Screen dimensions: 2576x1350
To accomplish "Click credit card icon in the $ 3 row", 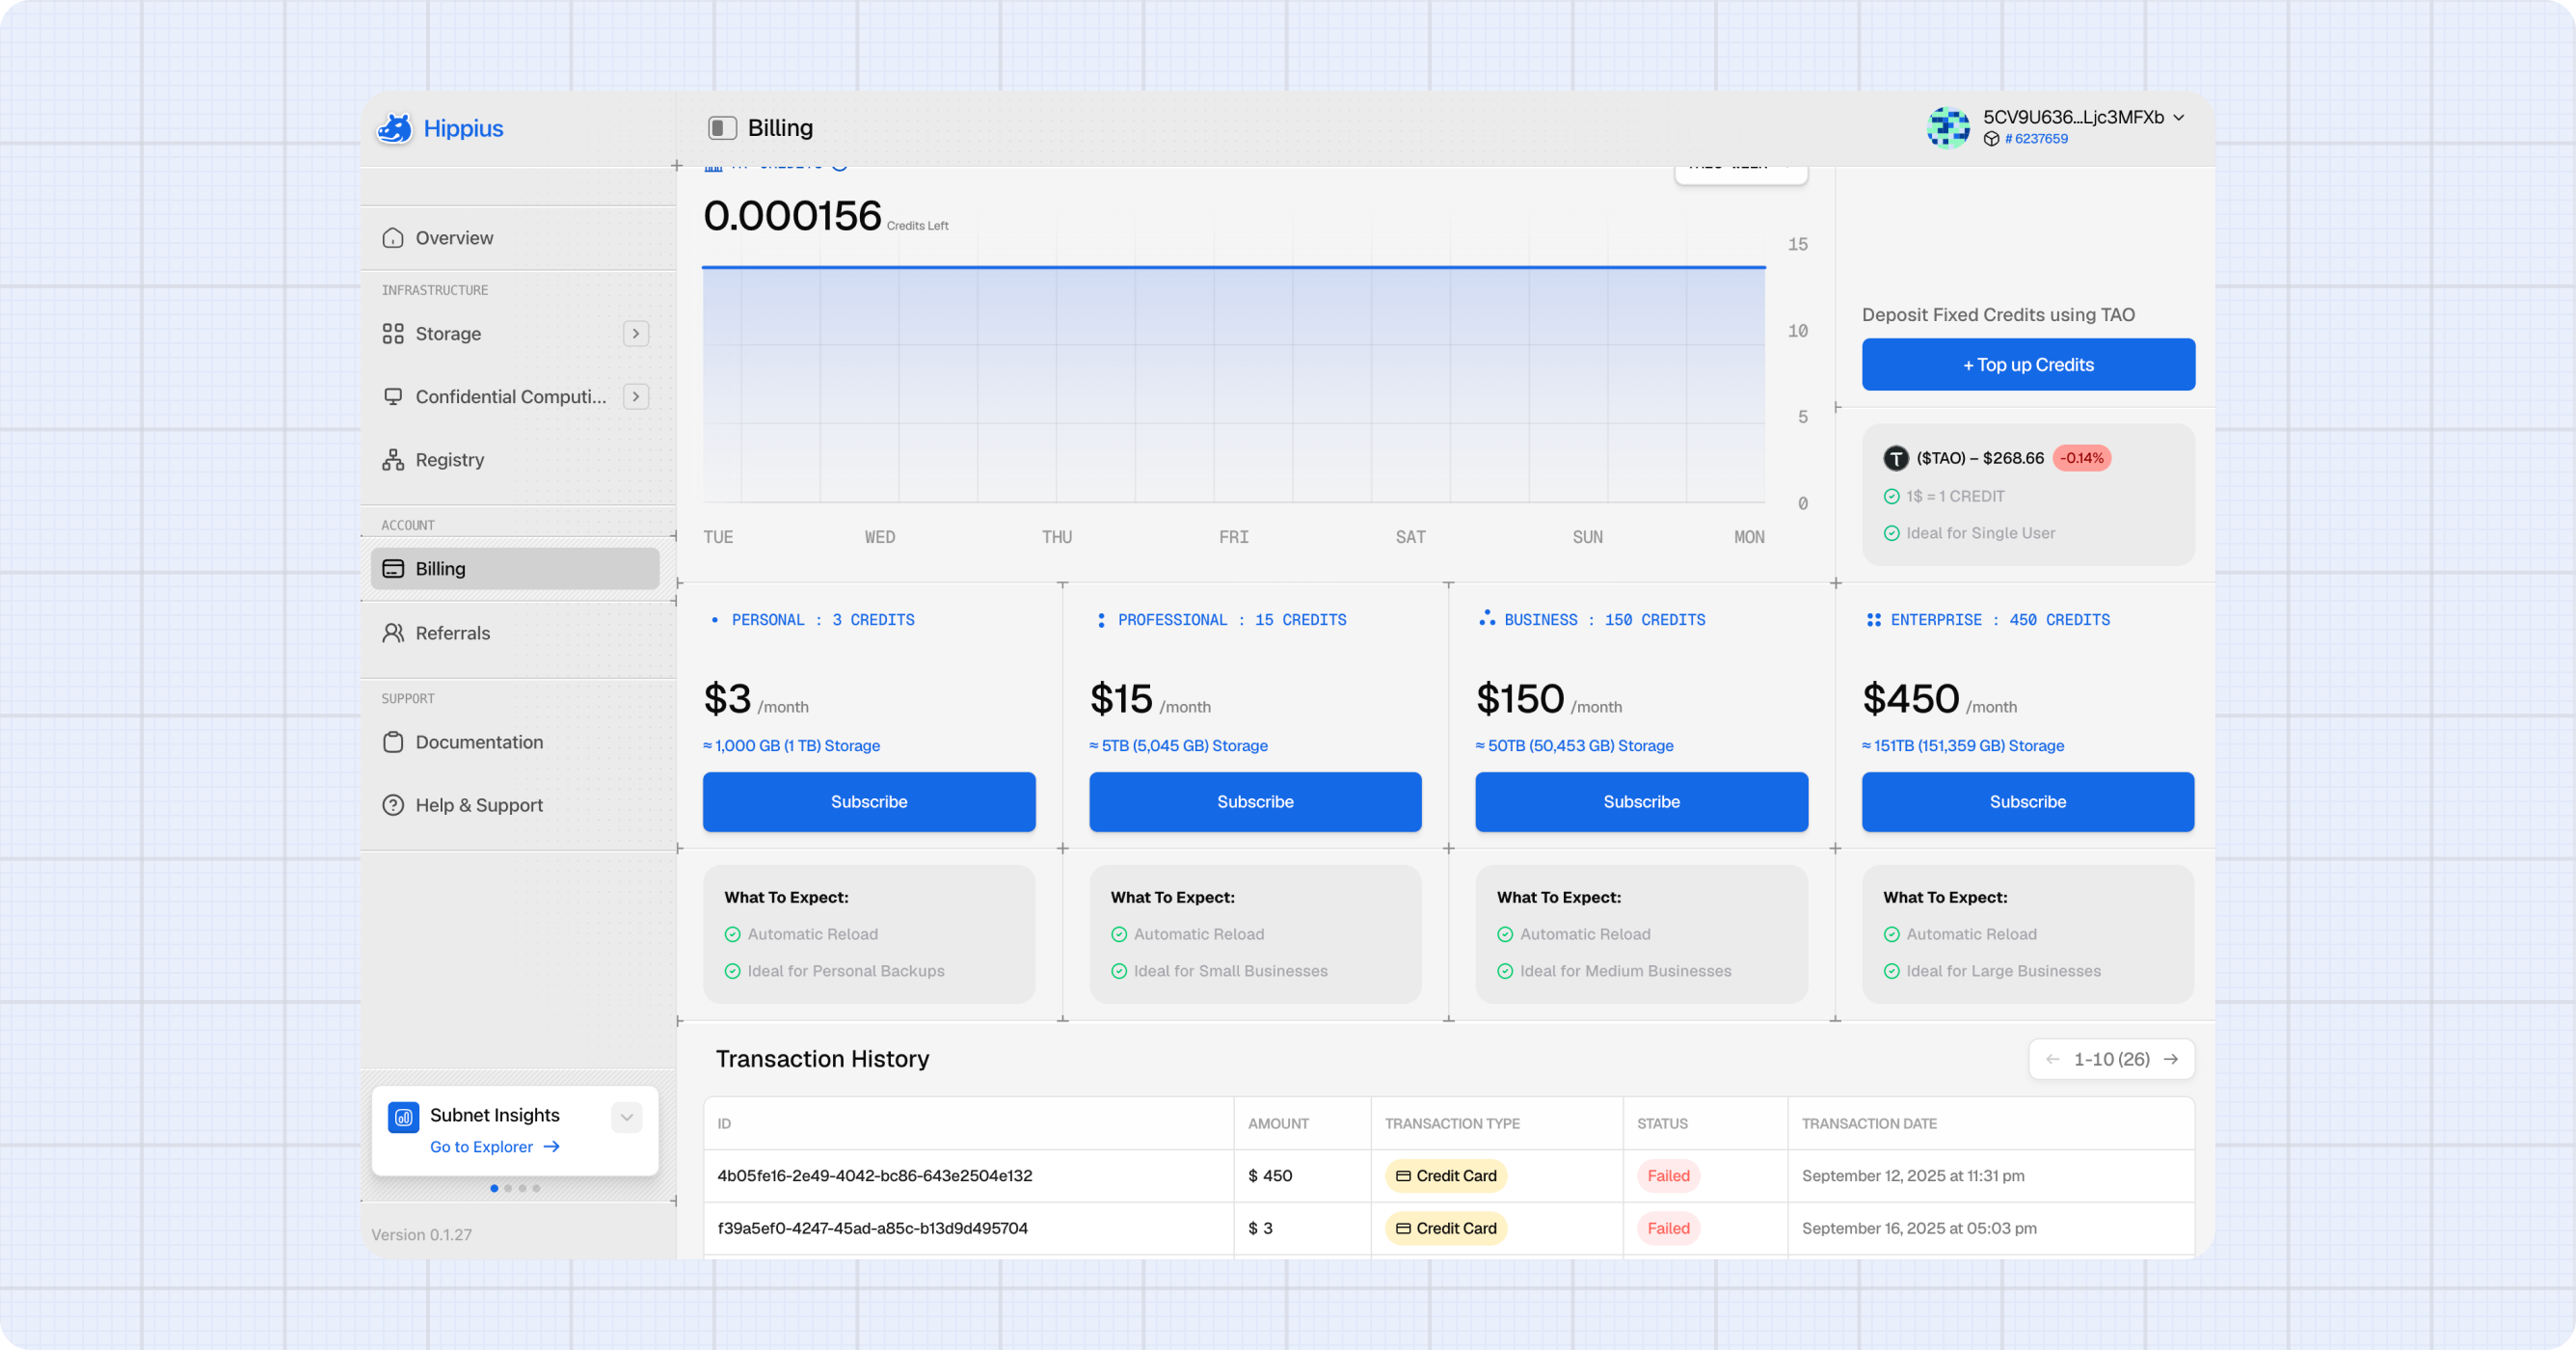I will coord(1403,1228).
